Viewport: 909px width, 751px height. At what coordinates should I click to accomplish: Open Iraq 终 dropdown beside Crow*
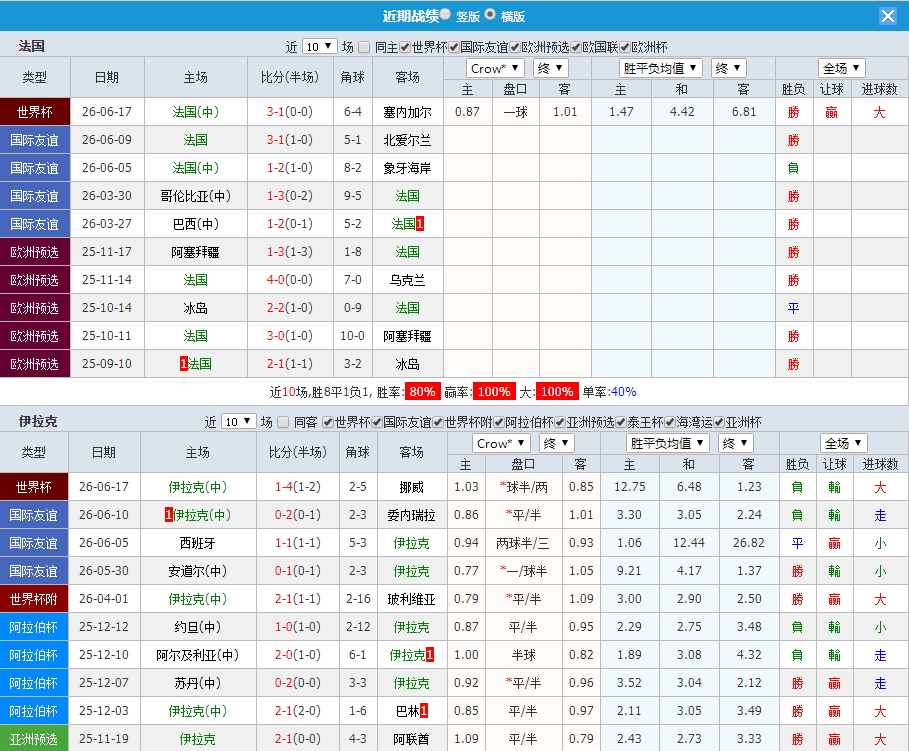[557, 444]
